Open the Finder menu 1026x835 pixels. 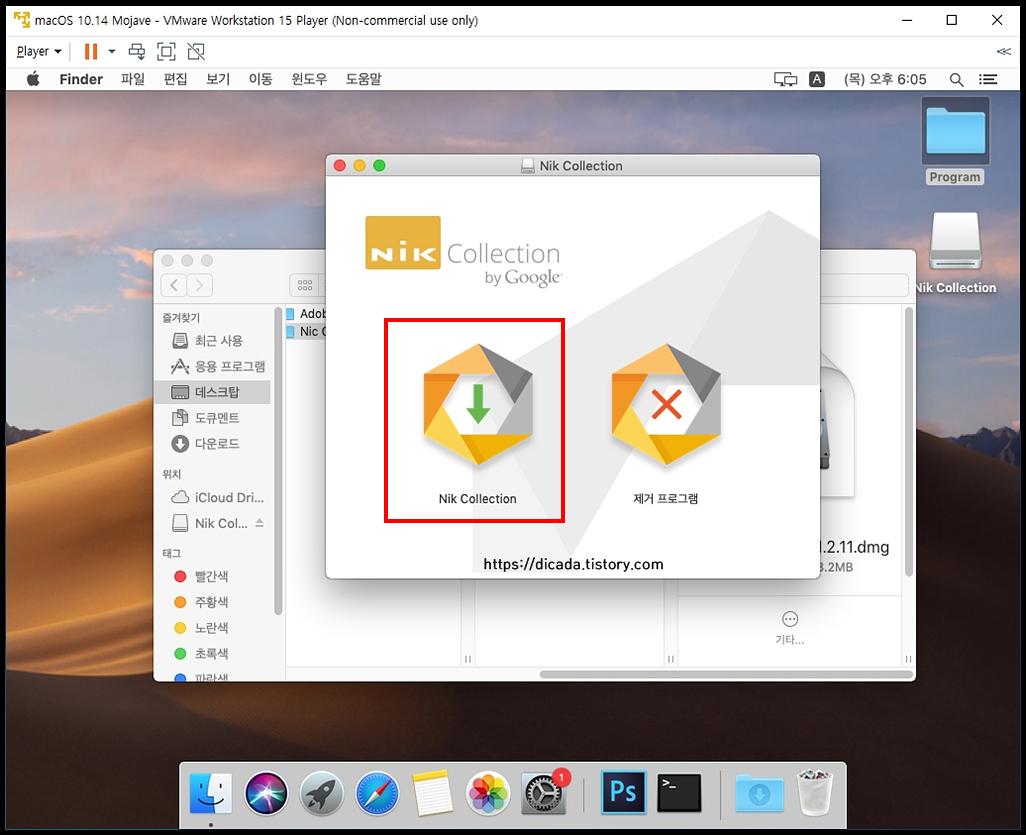coord(81,79)
